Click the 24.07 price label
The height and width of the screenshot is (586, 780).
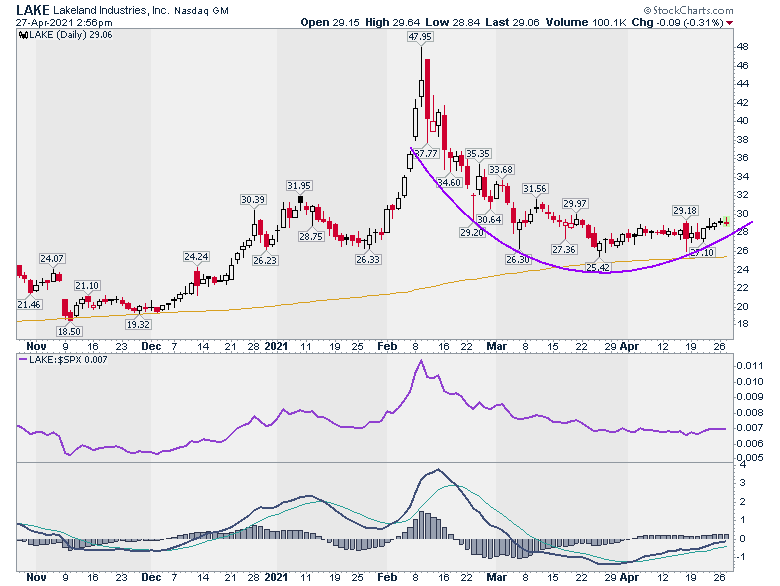52,259
